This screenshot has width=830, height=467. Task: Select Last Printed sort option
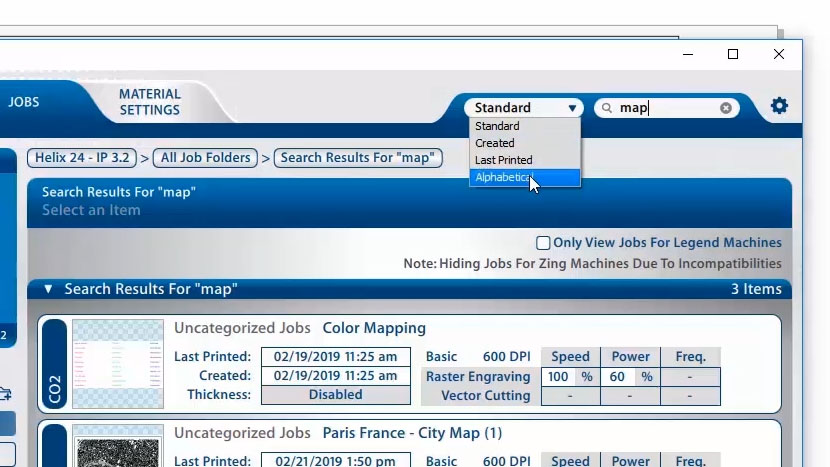pos(503,160)
